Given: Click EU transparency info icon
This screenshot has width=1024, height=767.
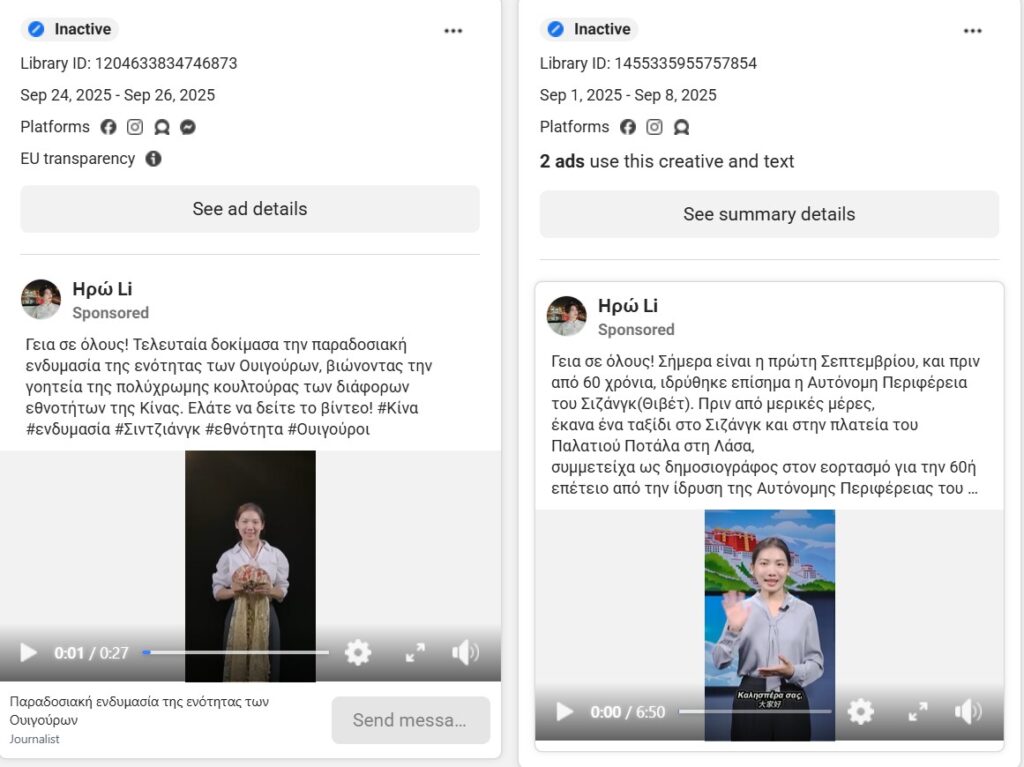Looking at the screenshot, I should [153, 159].
